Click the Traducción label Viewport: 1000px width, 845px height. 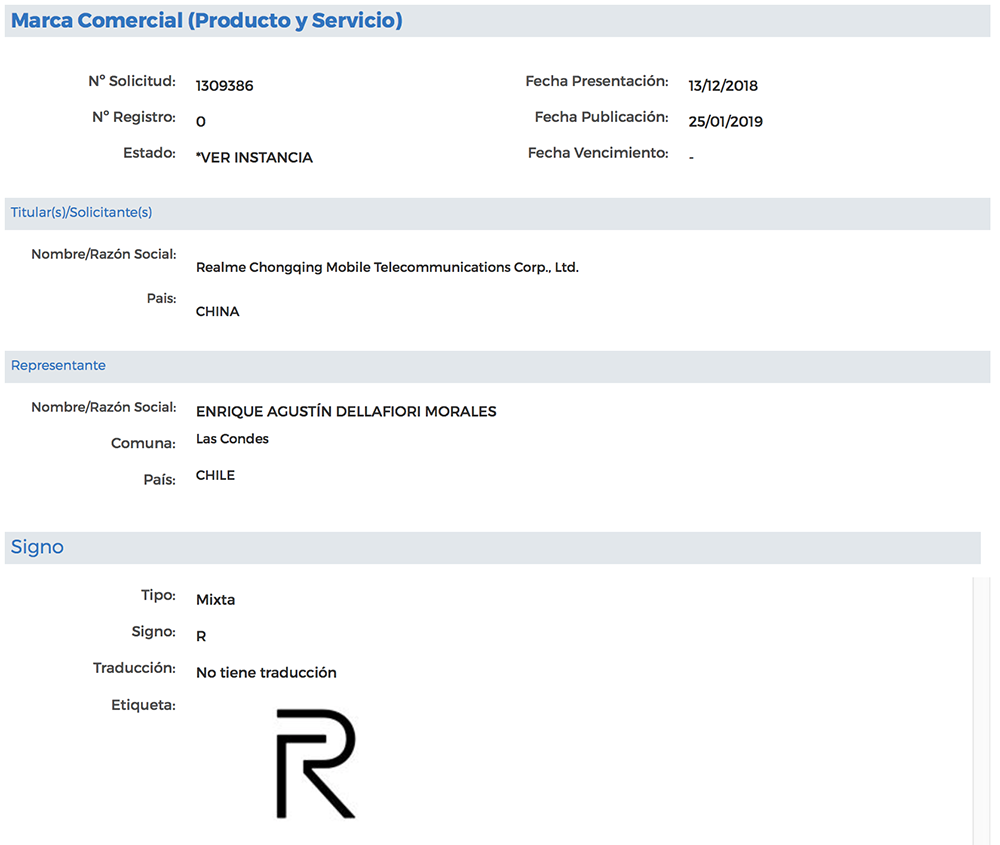coord(135,668)
